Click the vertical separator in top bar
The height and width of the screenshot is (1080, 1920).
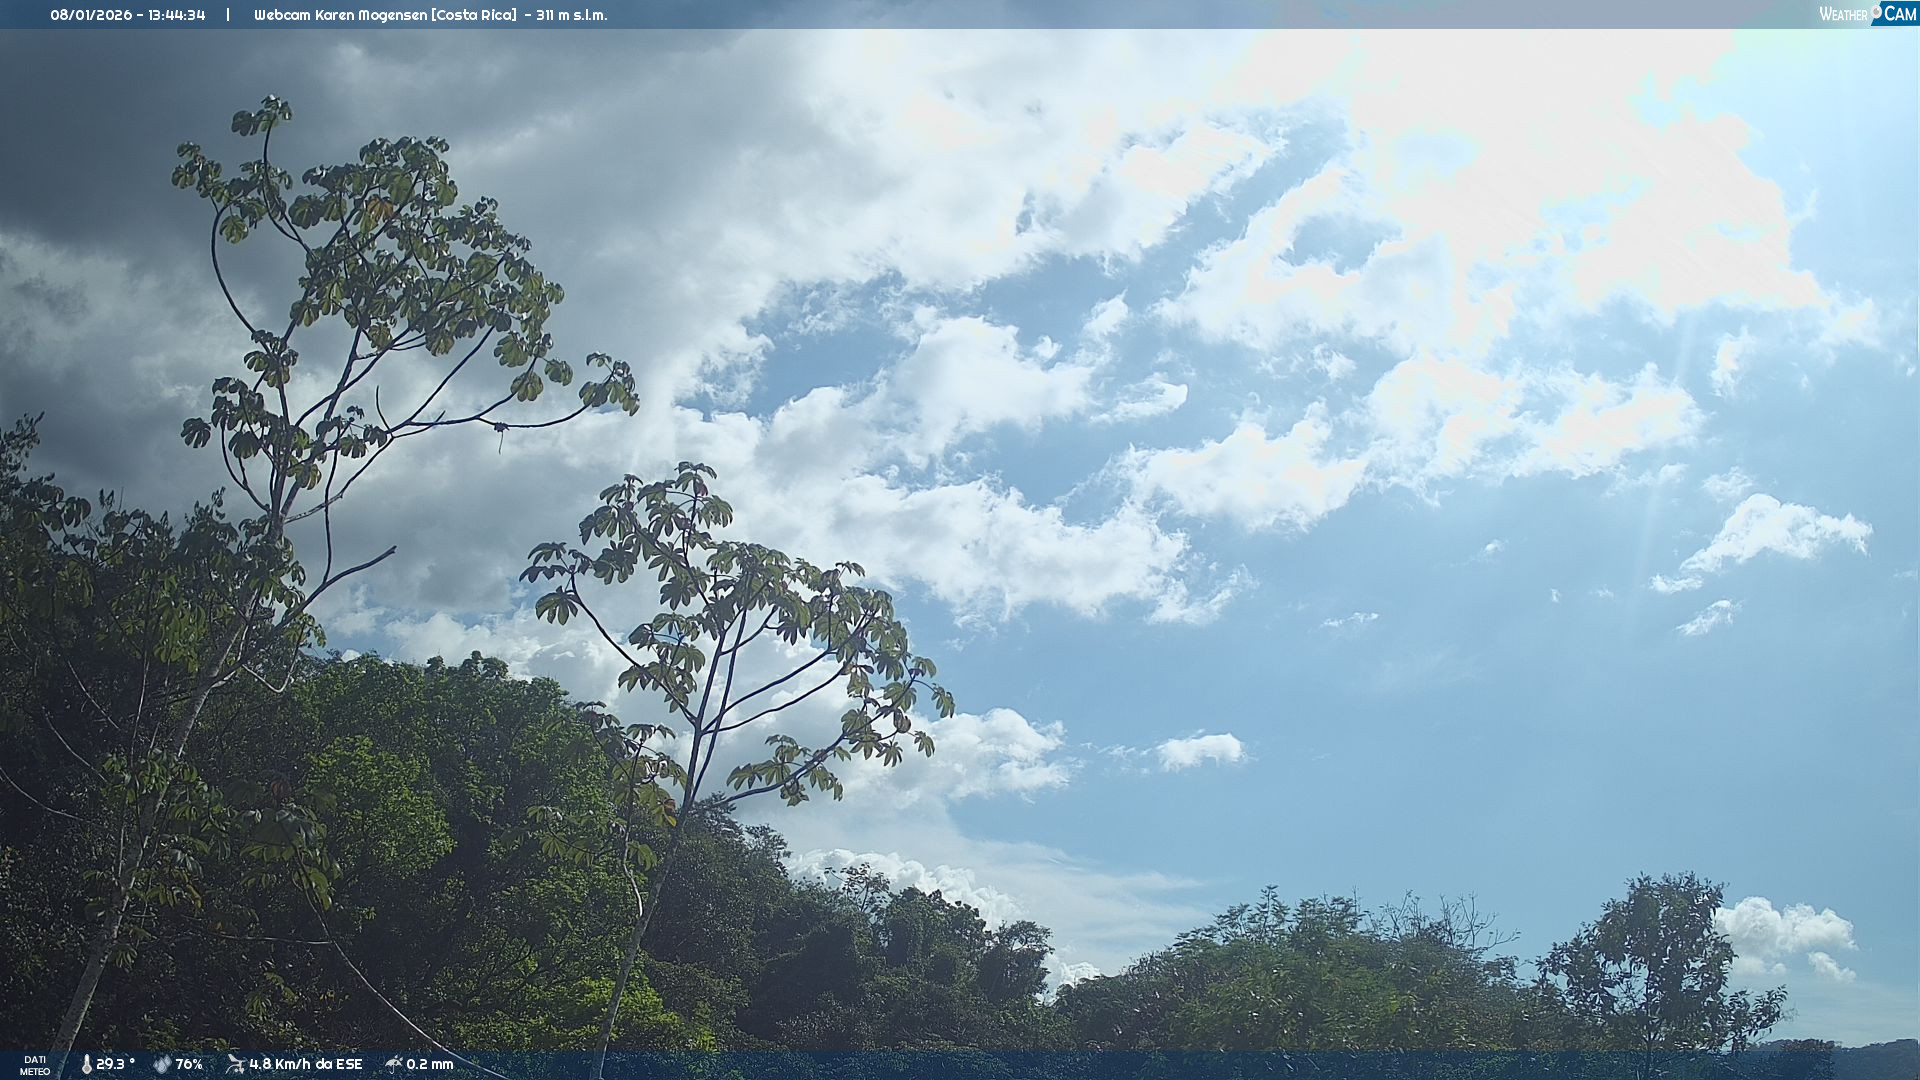[x=228, y=15]
